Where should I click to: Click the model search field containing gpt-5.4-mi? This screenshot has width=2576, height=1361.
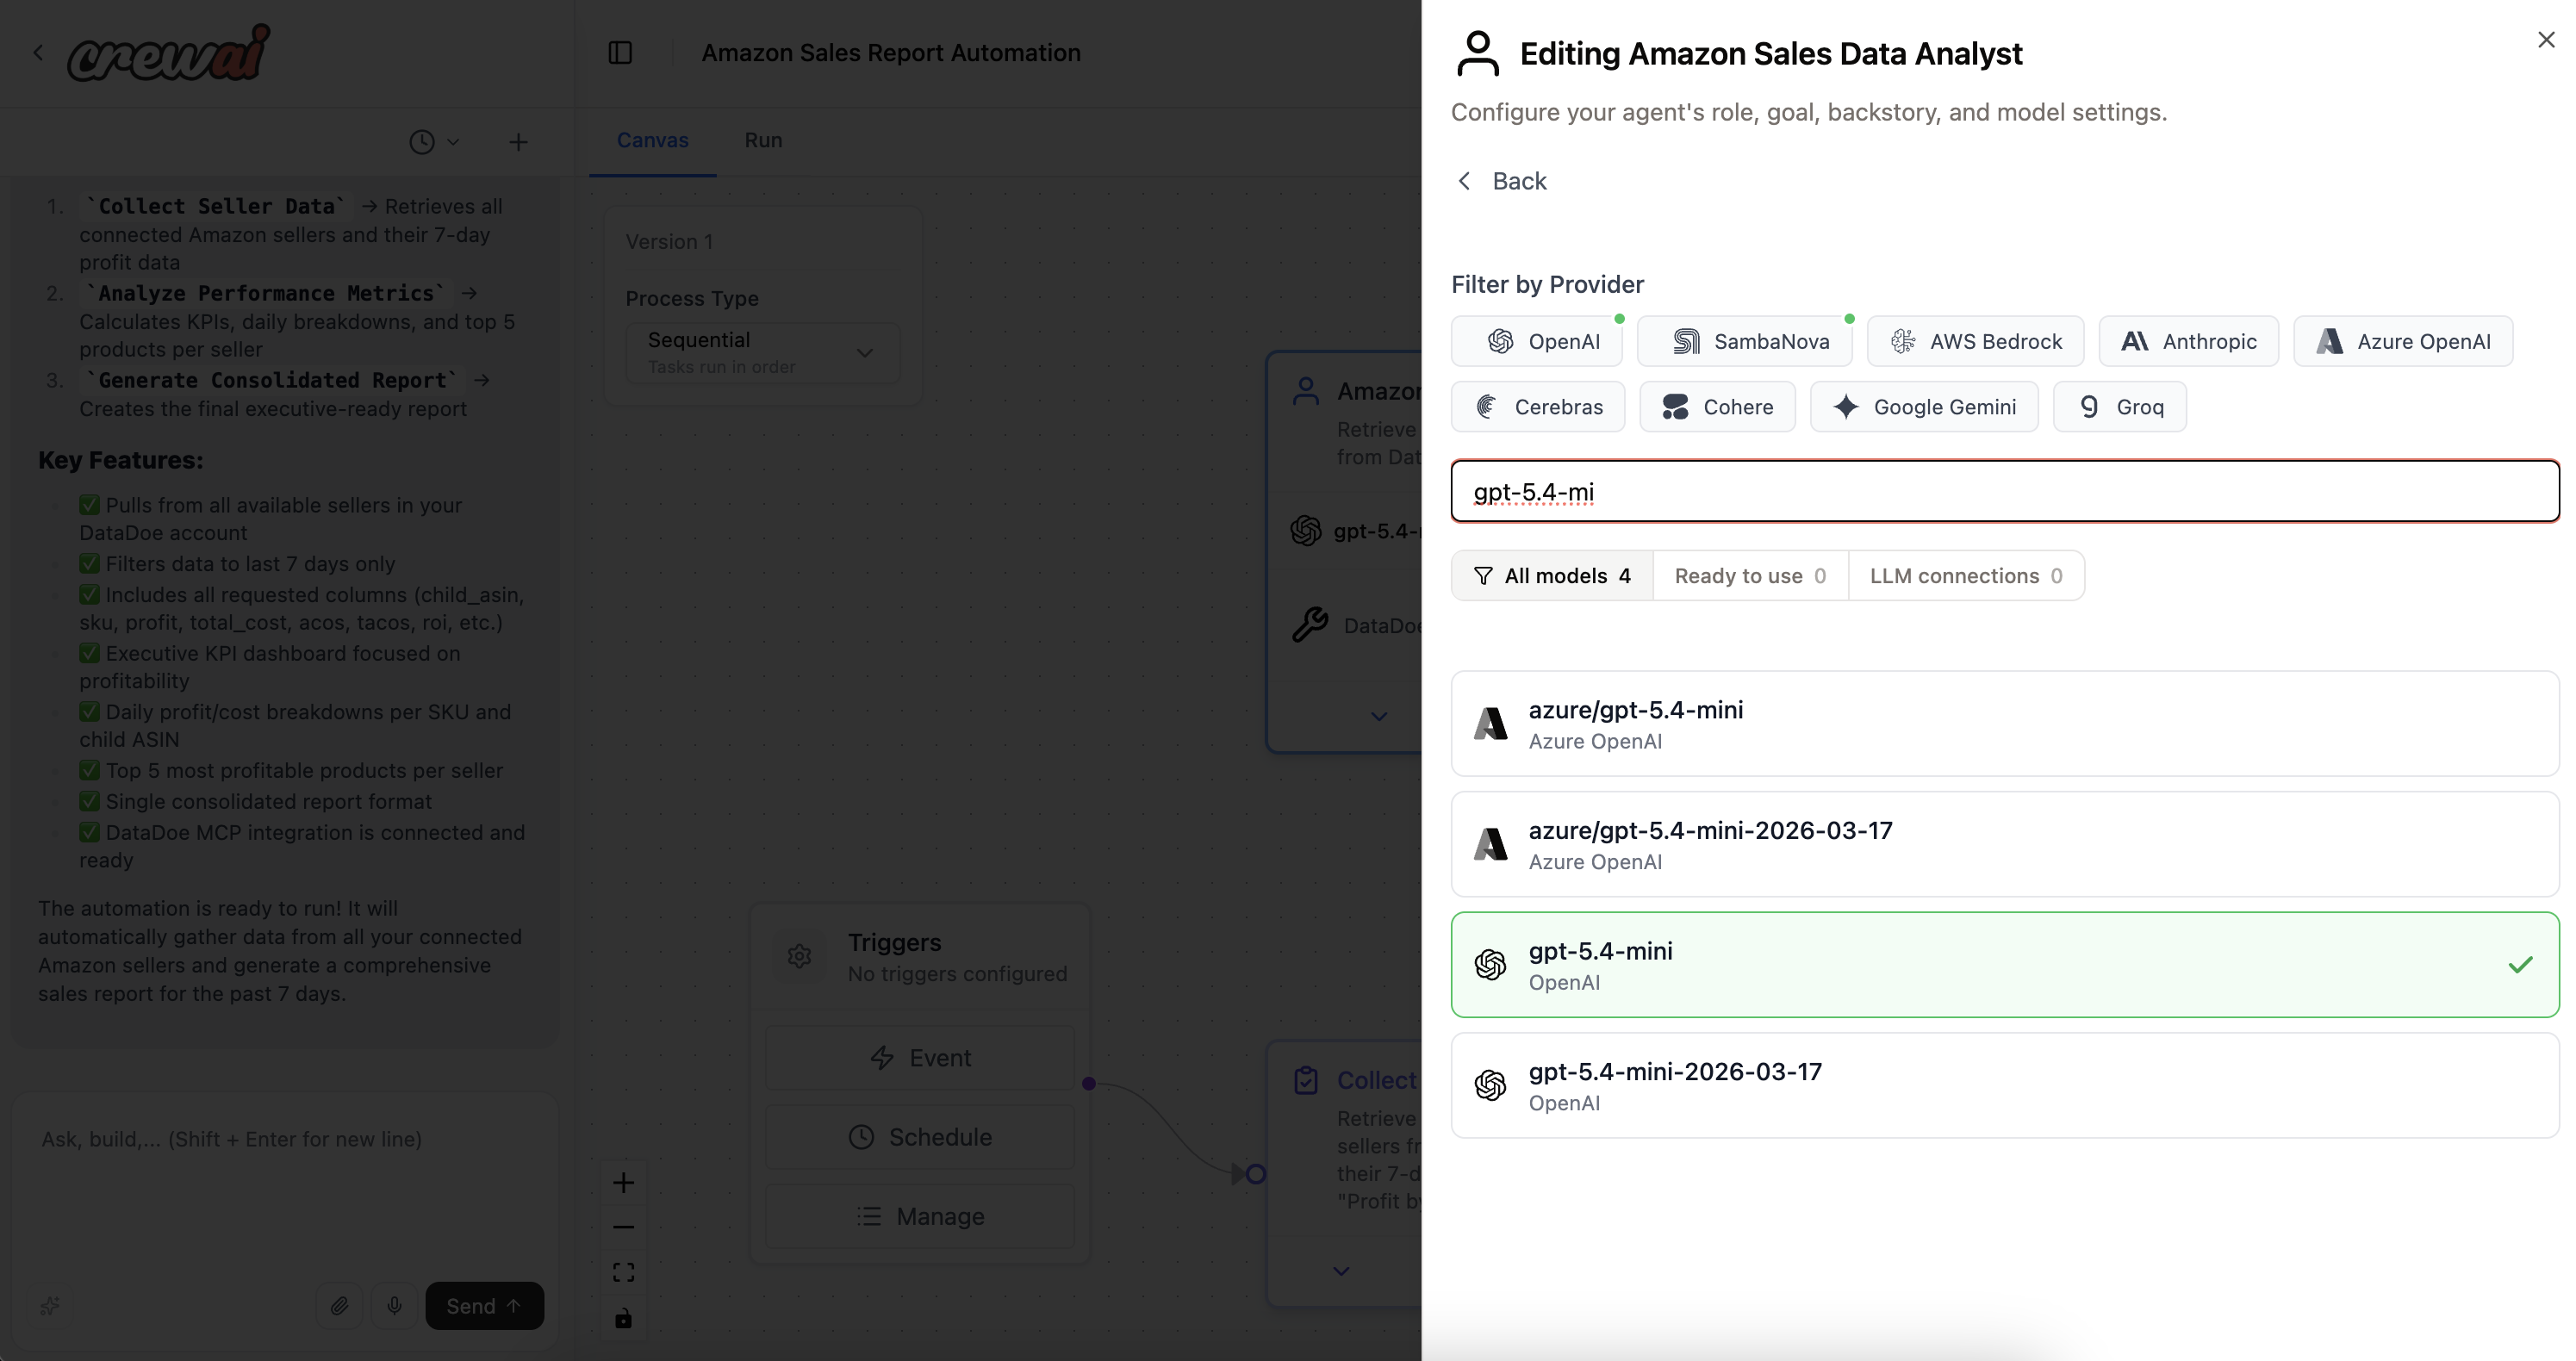coord(2005,492)
